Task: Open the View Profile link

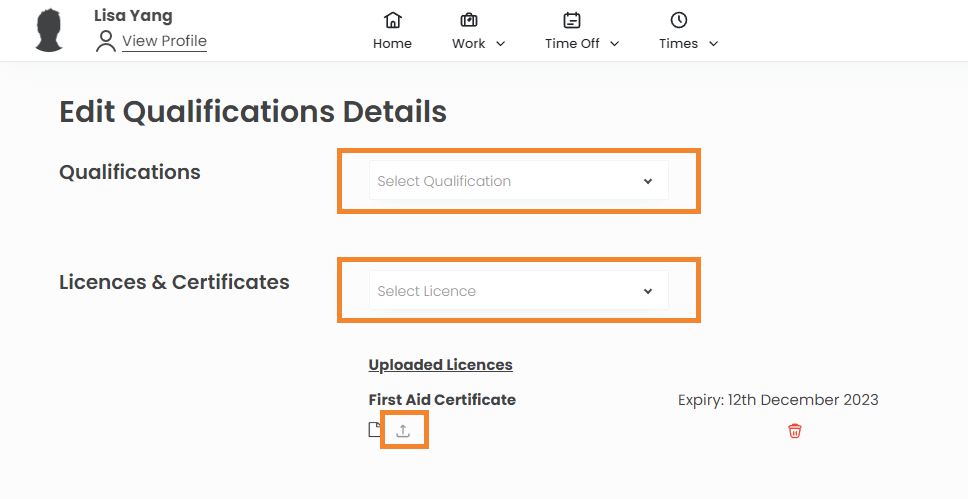Action: point(164,41)
